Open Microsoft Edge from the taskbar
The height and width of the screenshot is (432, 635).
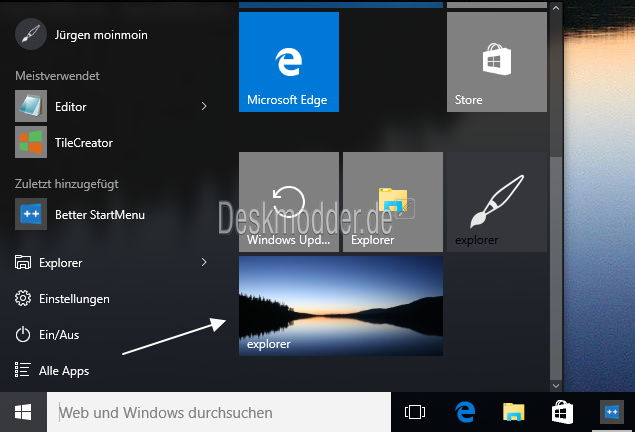pos(465,412)
